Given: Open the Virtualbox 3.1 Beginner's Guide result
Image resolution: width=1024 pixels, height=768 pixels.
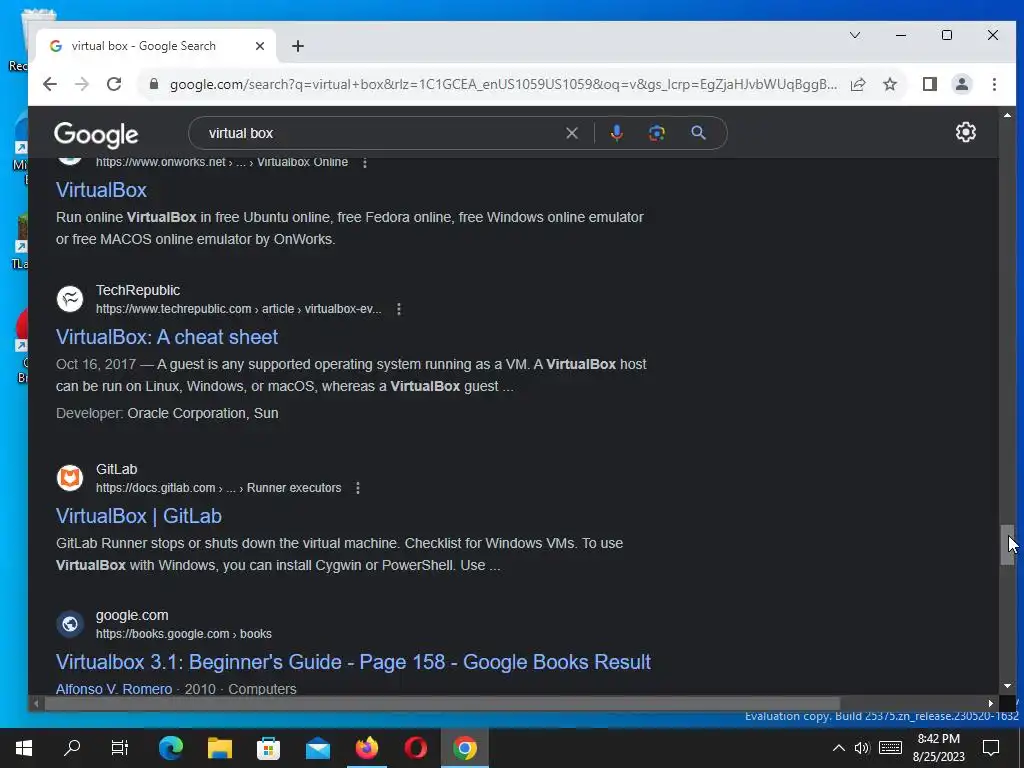Looking at the screenshot, I should pos(353,662).
